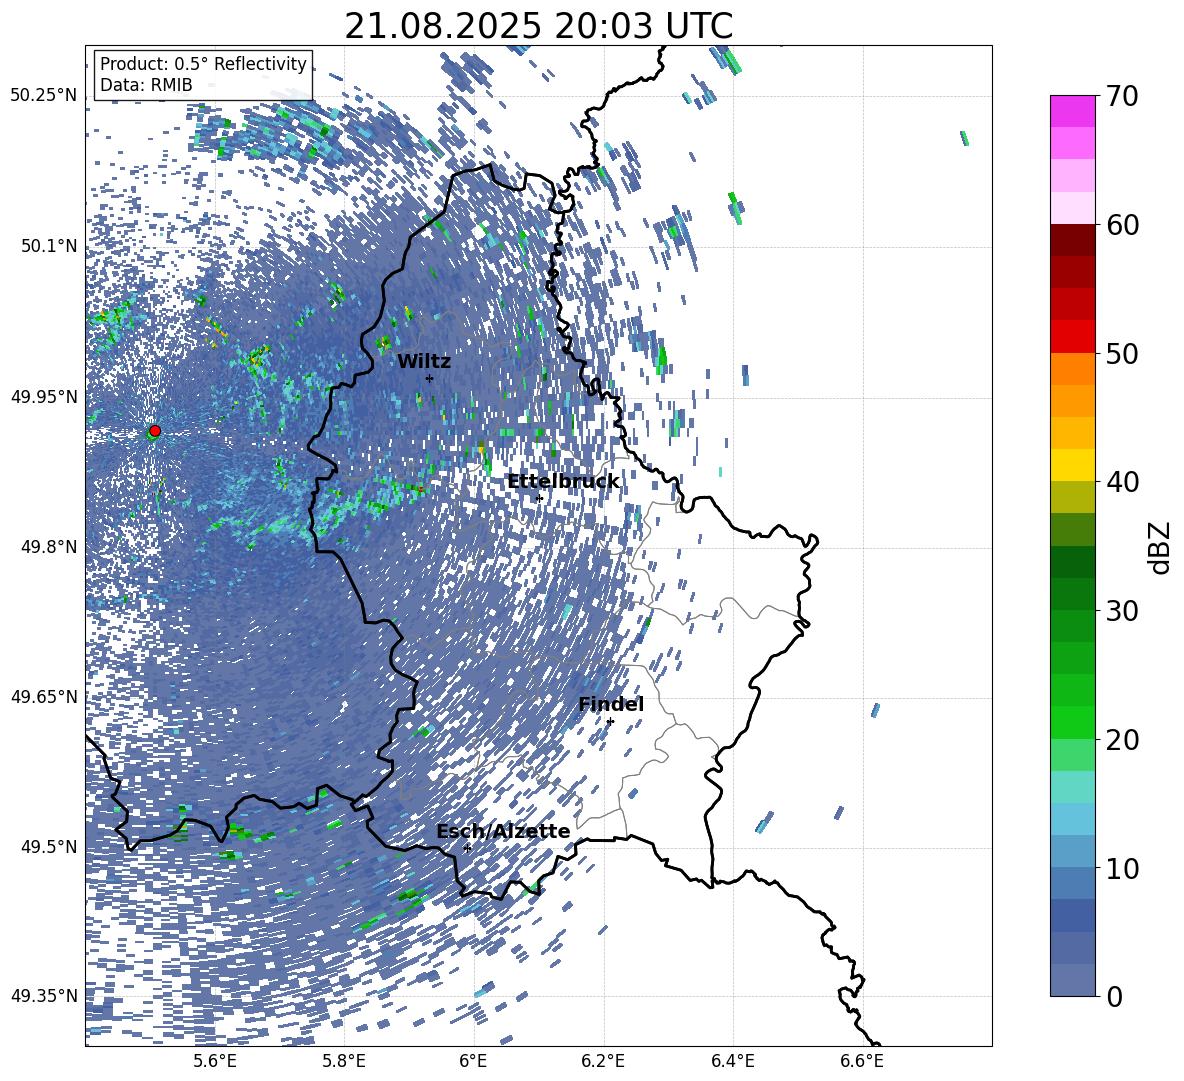This screenshot has height=1081, width=1184.
Task: Click the Esch/Alzette city label
Action: point(503,832)
